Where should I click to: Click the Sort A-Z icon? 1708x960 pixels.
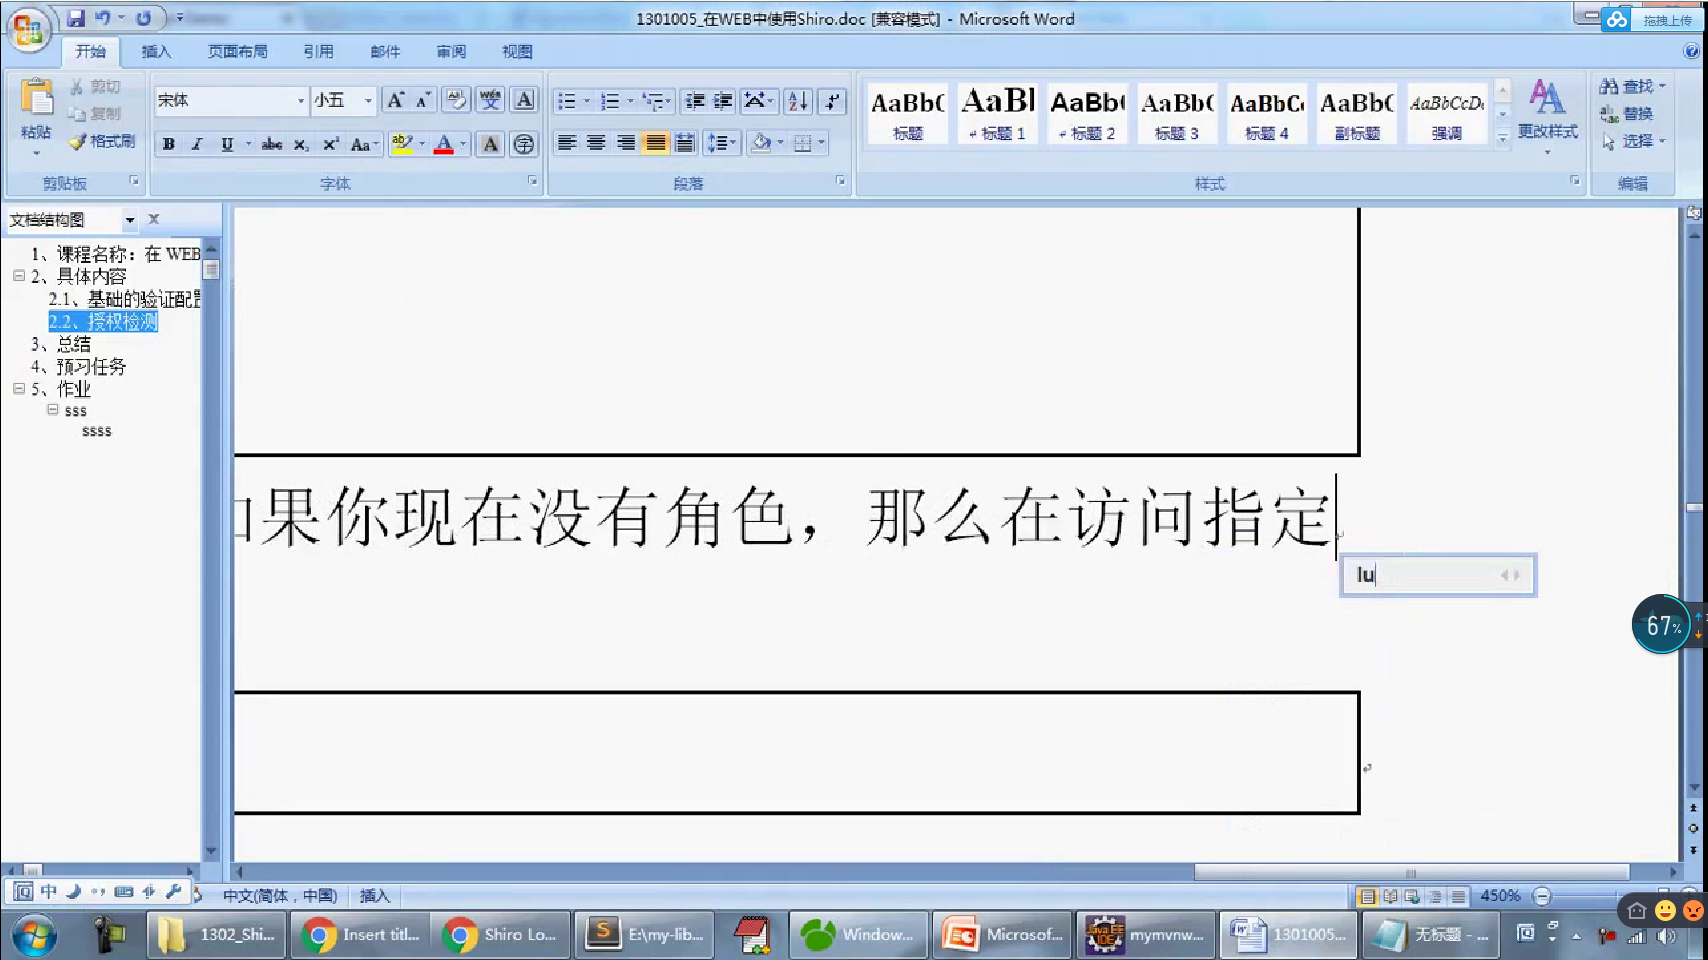(798, 101)
